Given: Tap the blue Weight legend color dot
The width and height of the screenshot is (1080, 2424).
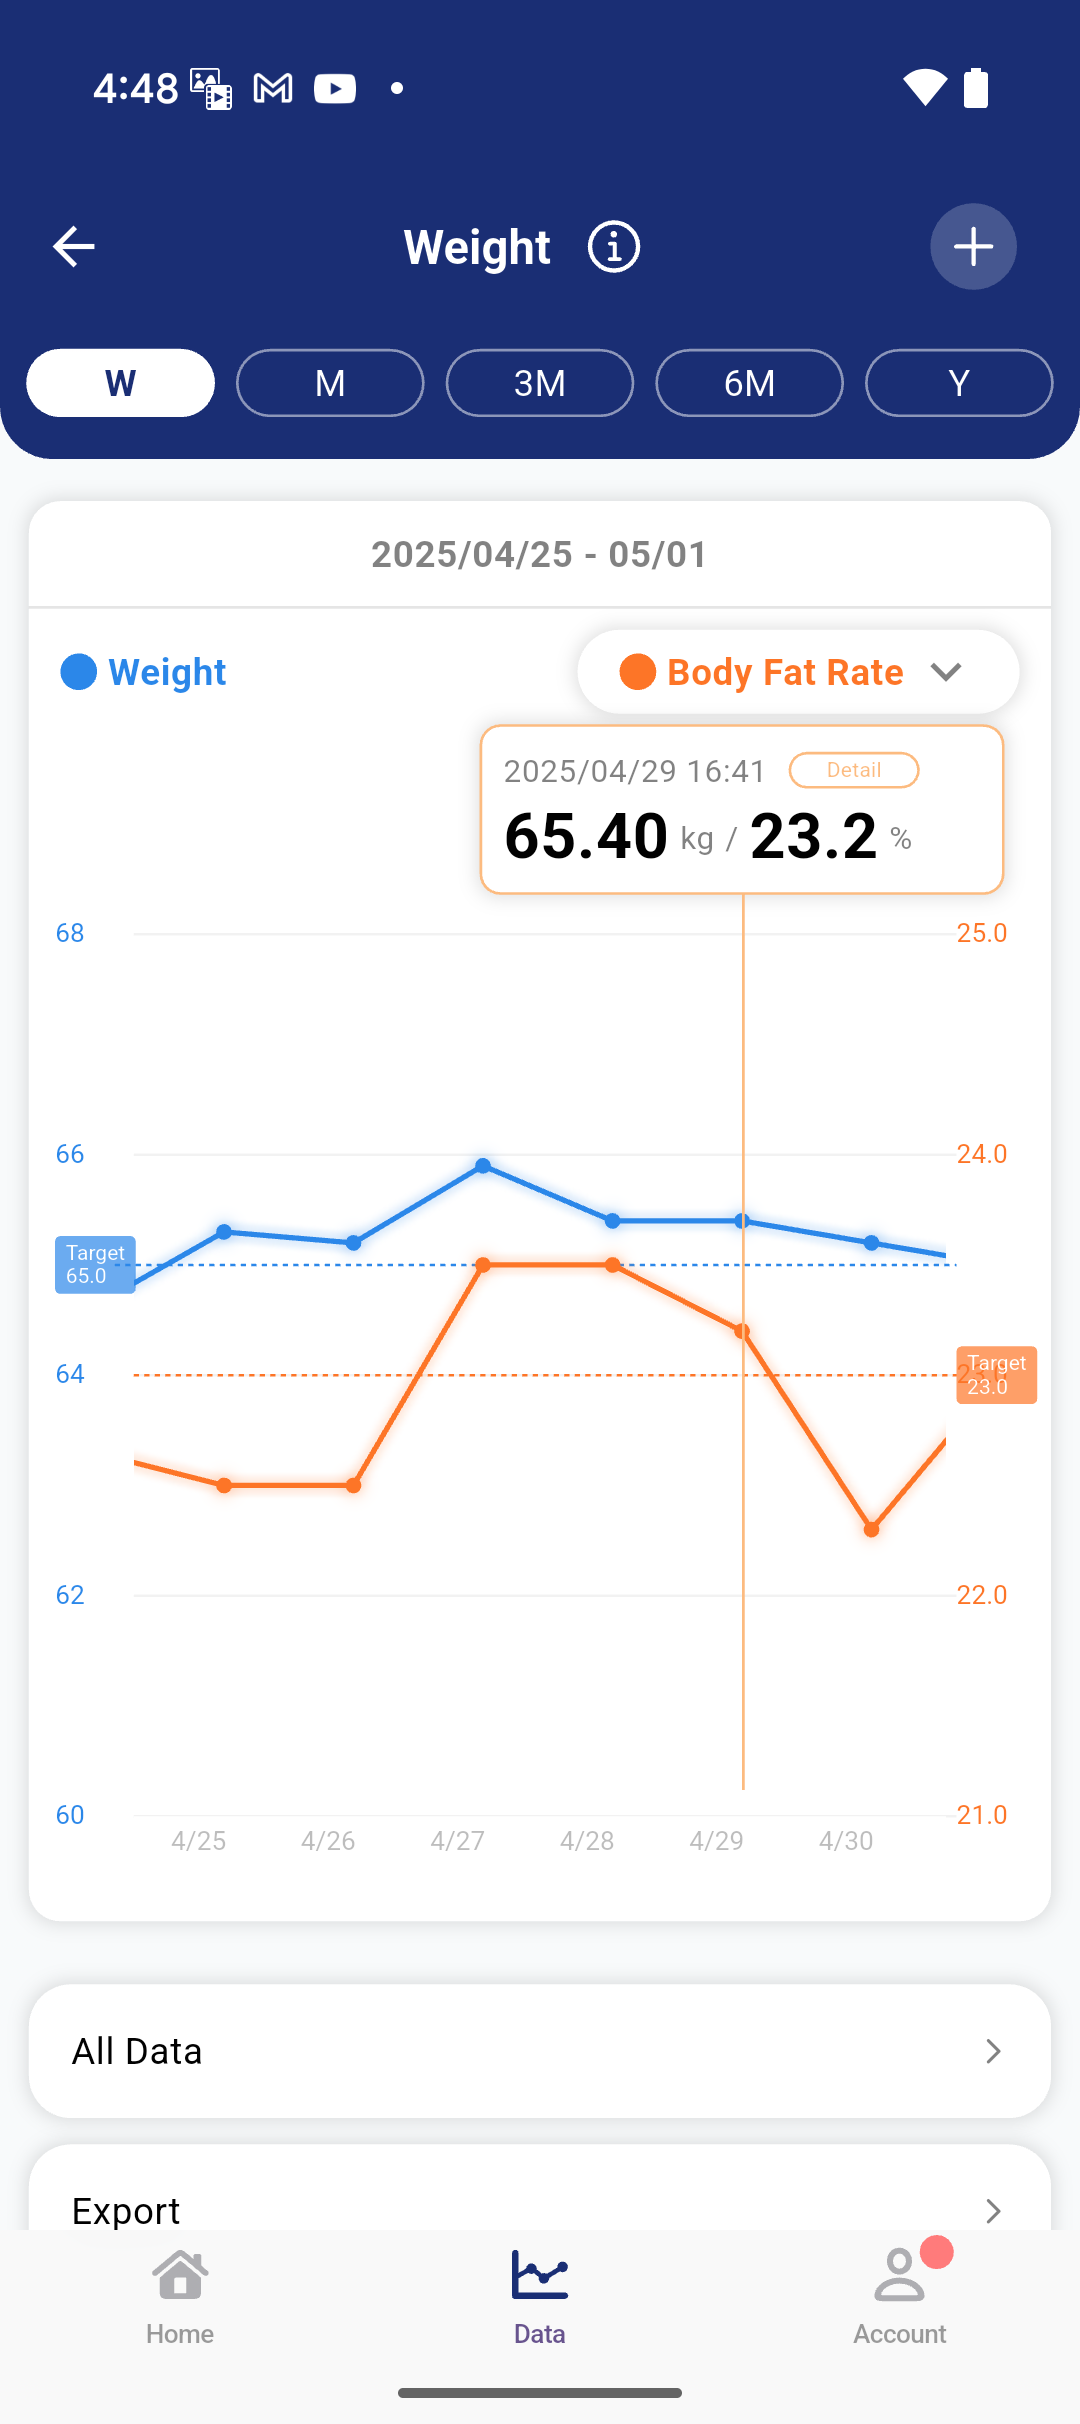Looking at the screenshot, I should click(x=79, y=672).
